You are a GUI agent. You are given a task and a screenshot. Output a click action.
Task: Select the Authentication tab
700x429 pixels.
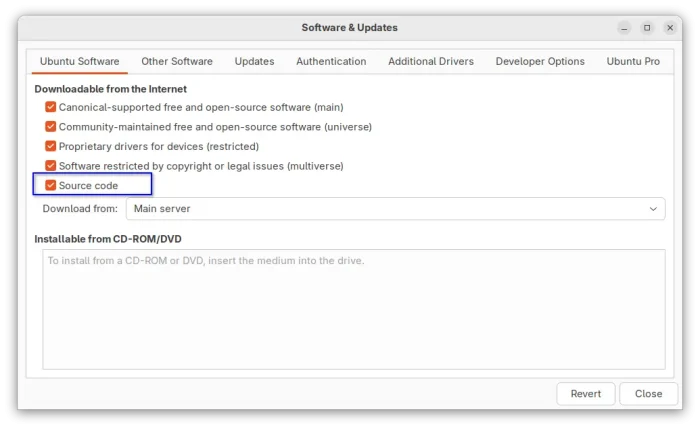point(331,62)
